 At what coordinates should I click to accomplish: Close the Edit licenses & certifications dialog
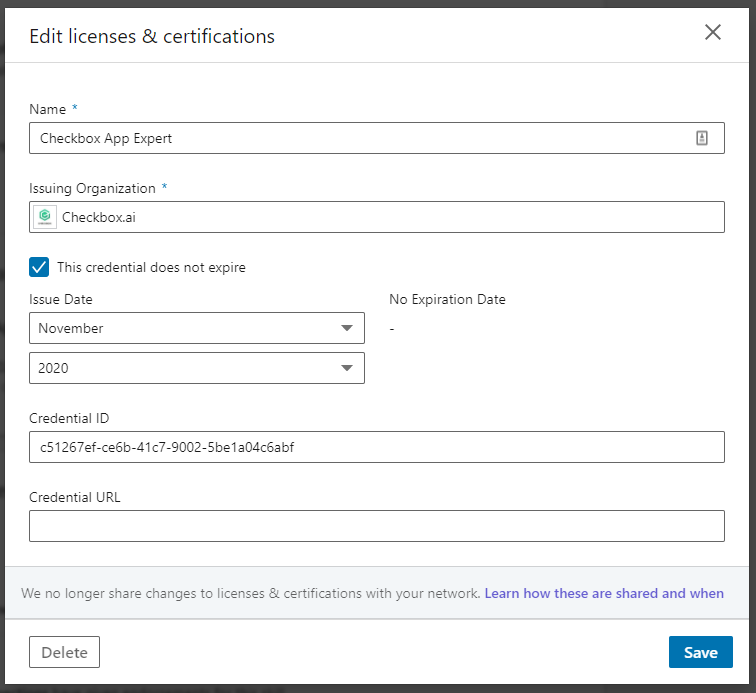coord(713,33)
